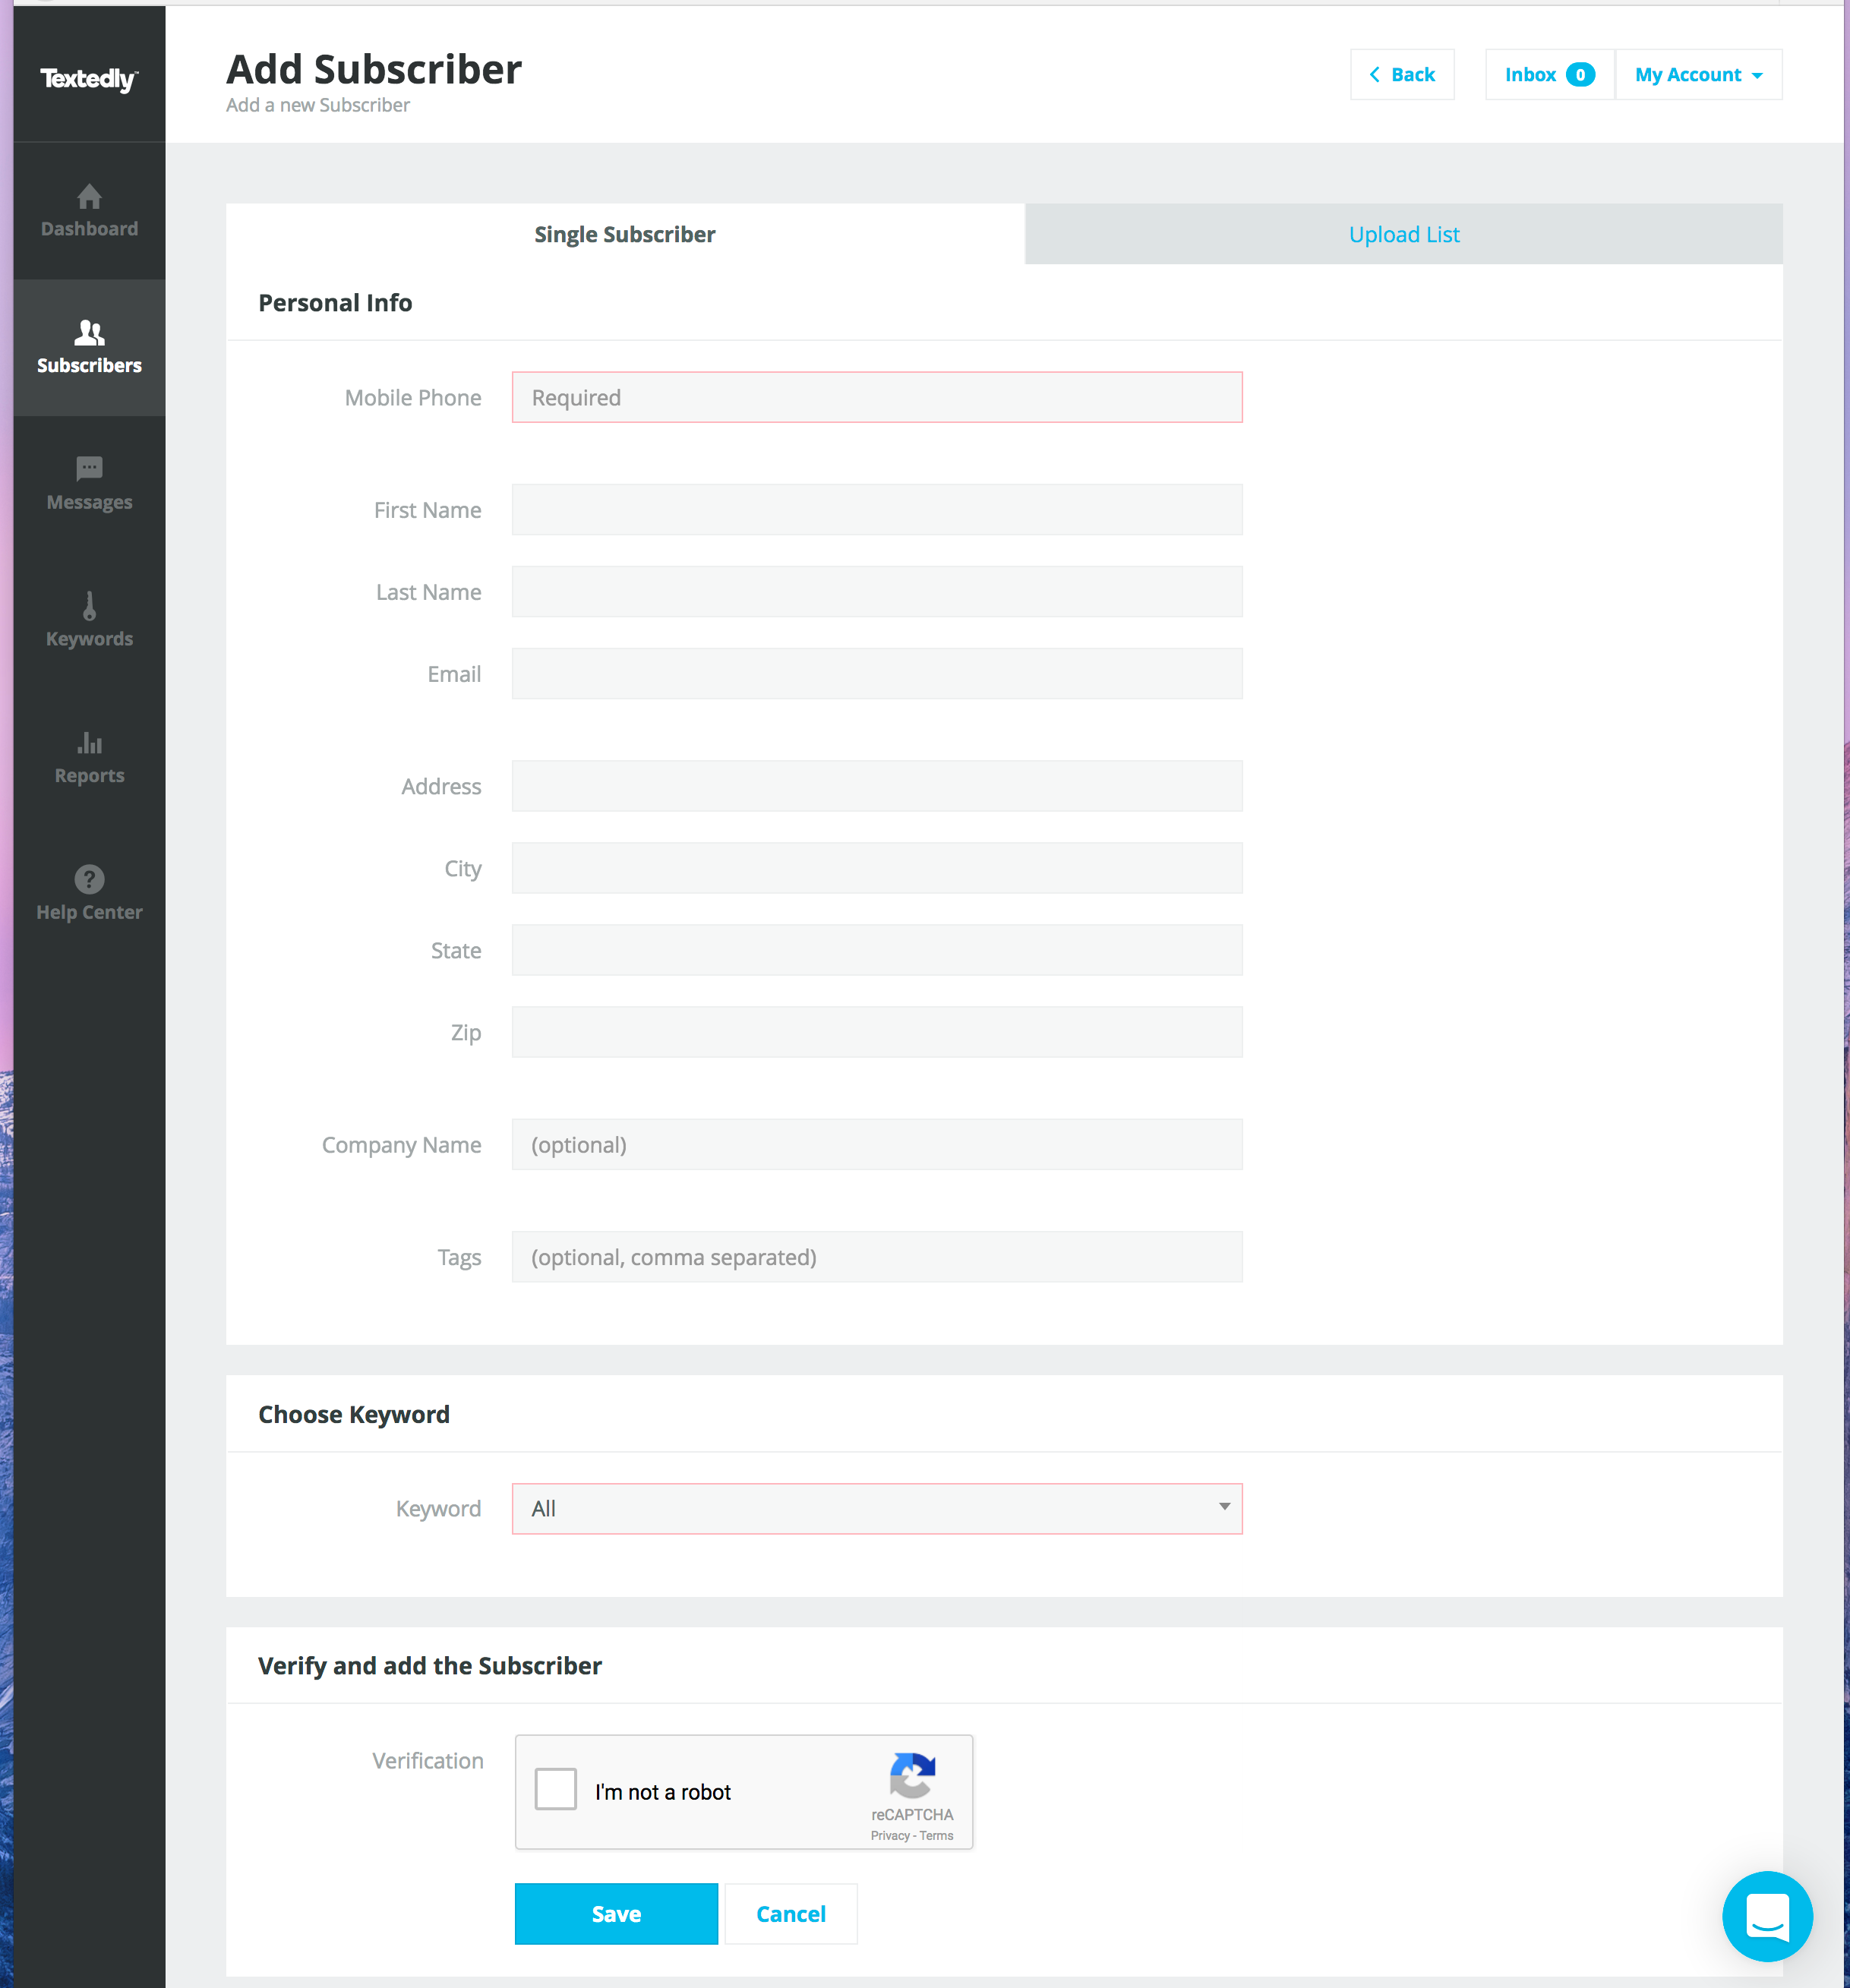Screen dimensions: 1850x1988
Task: Open the Inbox button
Action: pos(1549,75)
